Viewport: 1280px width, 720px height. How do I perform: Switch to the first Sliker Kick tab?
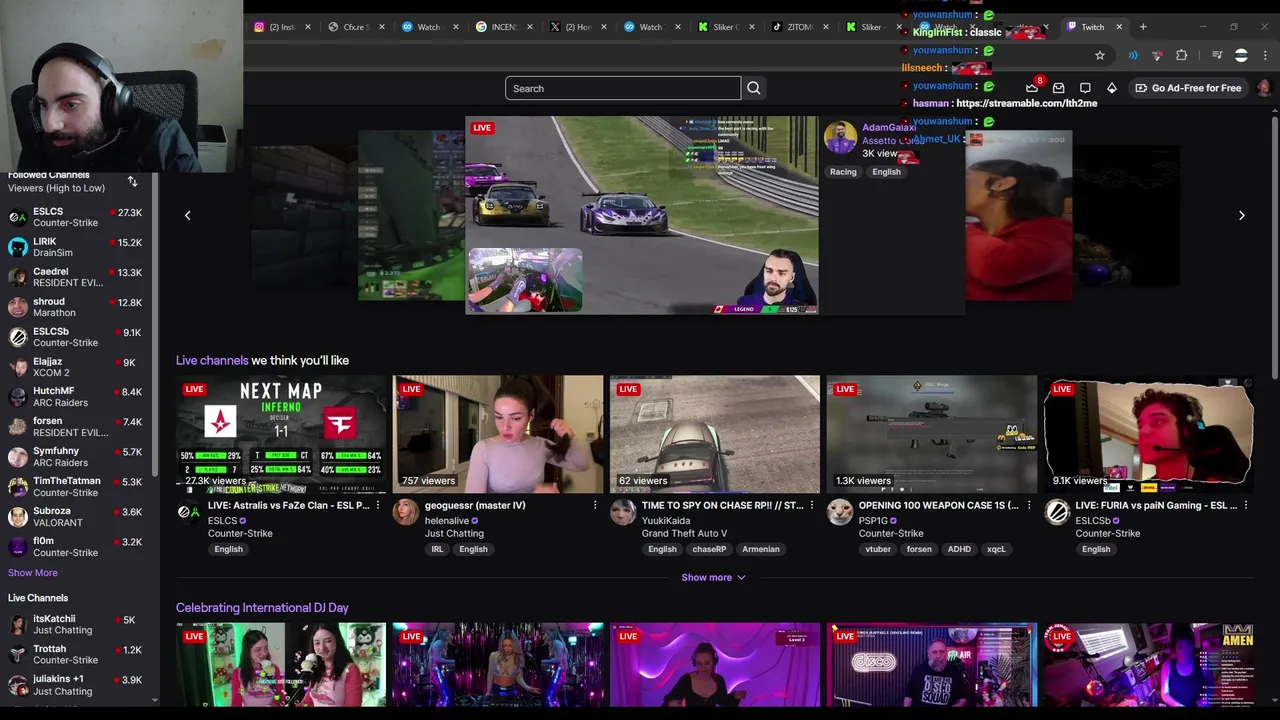click(724, 27)
